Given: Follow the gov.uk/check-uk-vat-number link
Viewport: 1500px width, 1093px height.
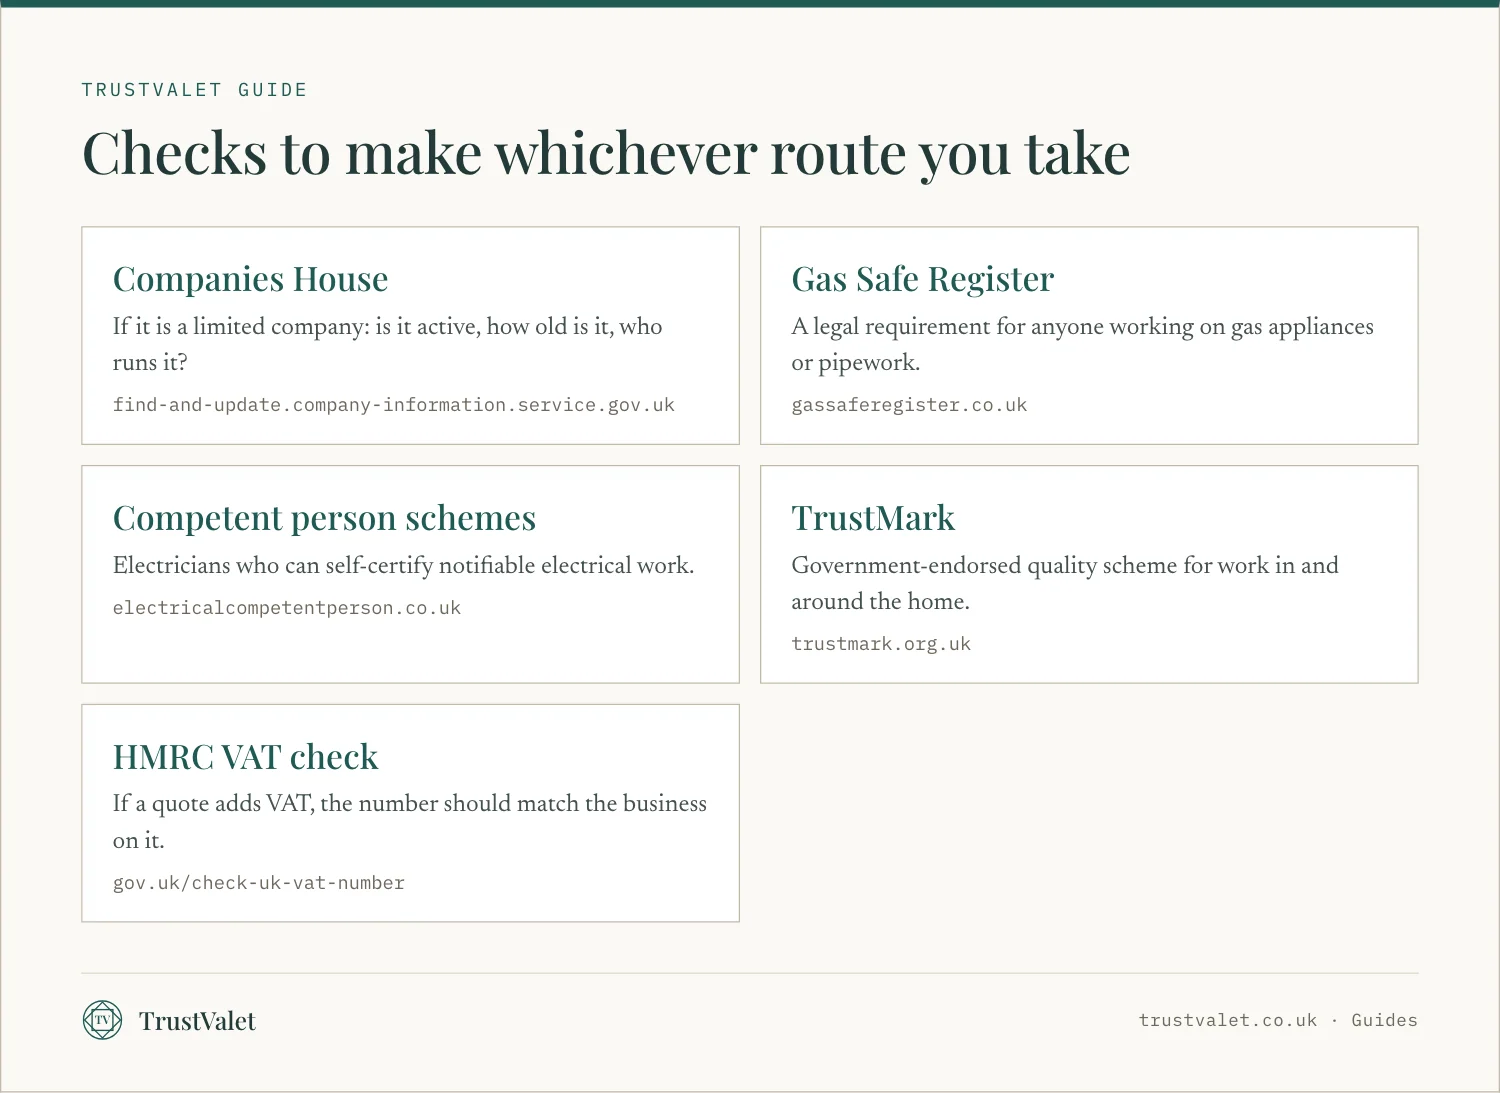Looking at the screenshot, I should click(x=258, y=883).
